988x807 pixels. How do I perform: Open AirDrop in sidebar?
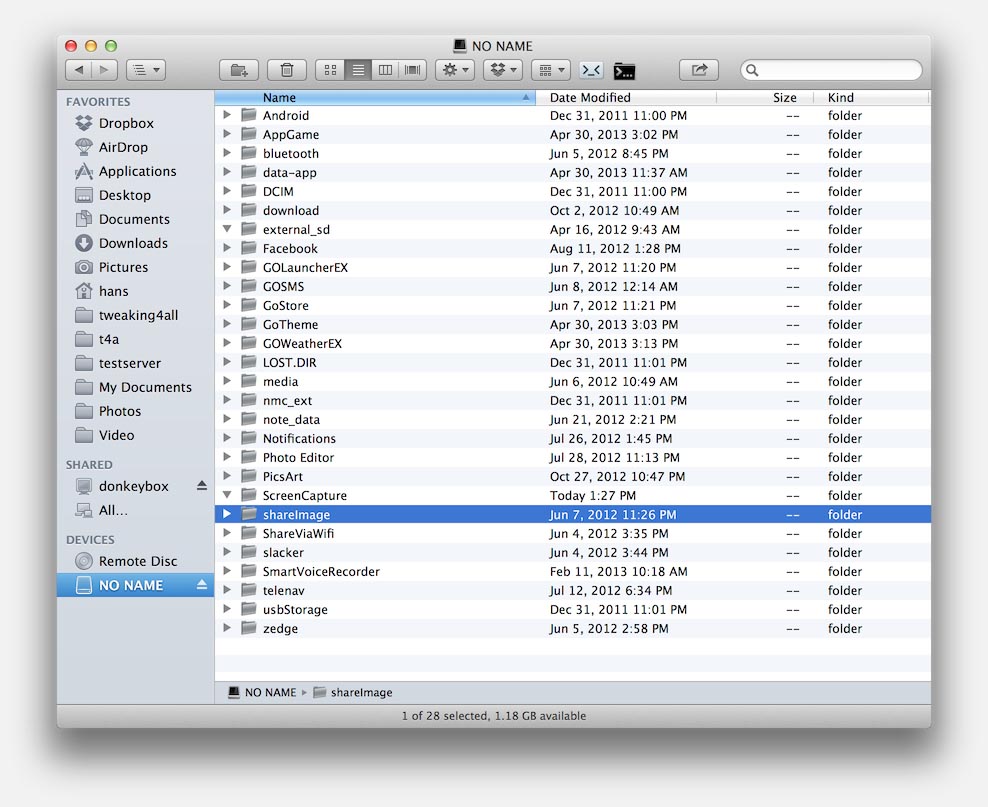tap(124, 147)
